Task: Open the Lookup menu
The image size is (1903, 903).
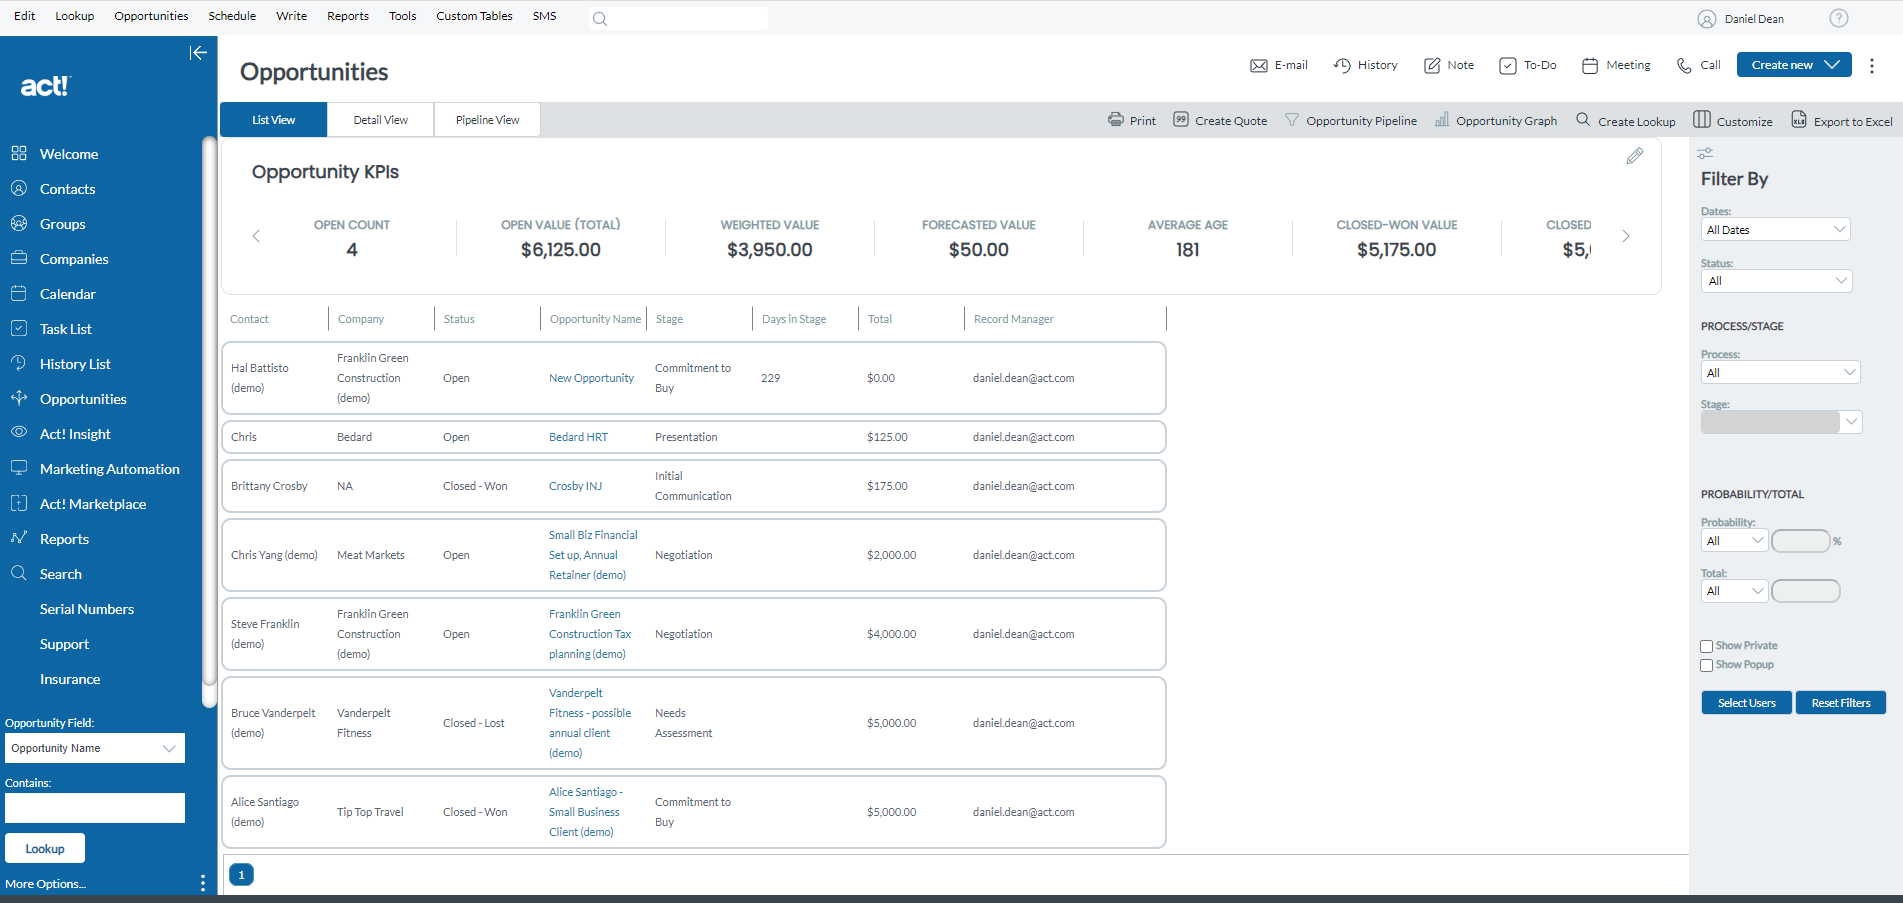Action: coord(74,16)
